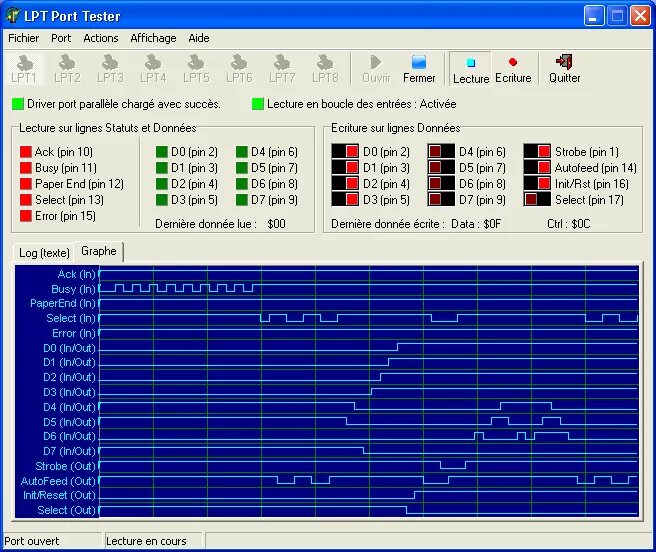
Task: Toggle the Init/Rst (pin 16) switch
Action: 537,183
